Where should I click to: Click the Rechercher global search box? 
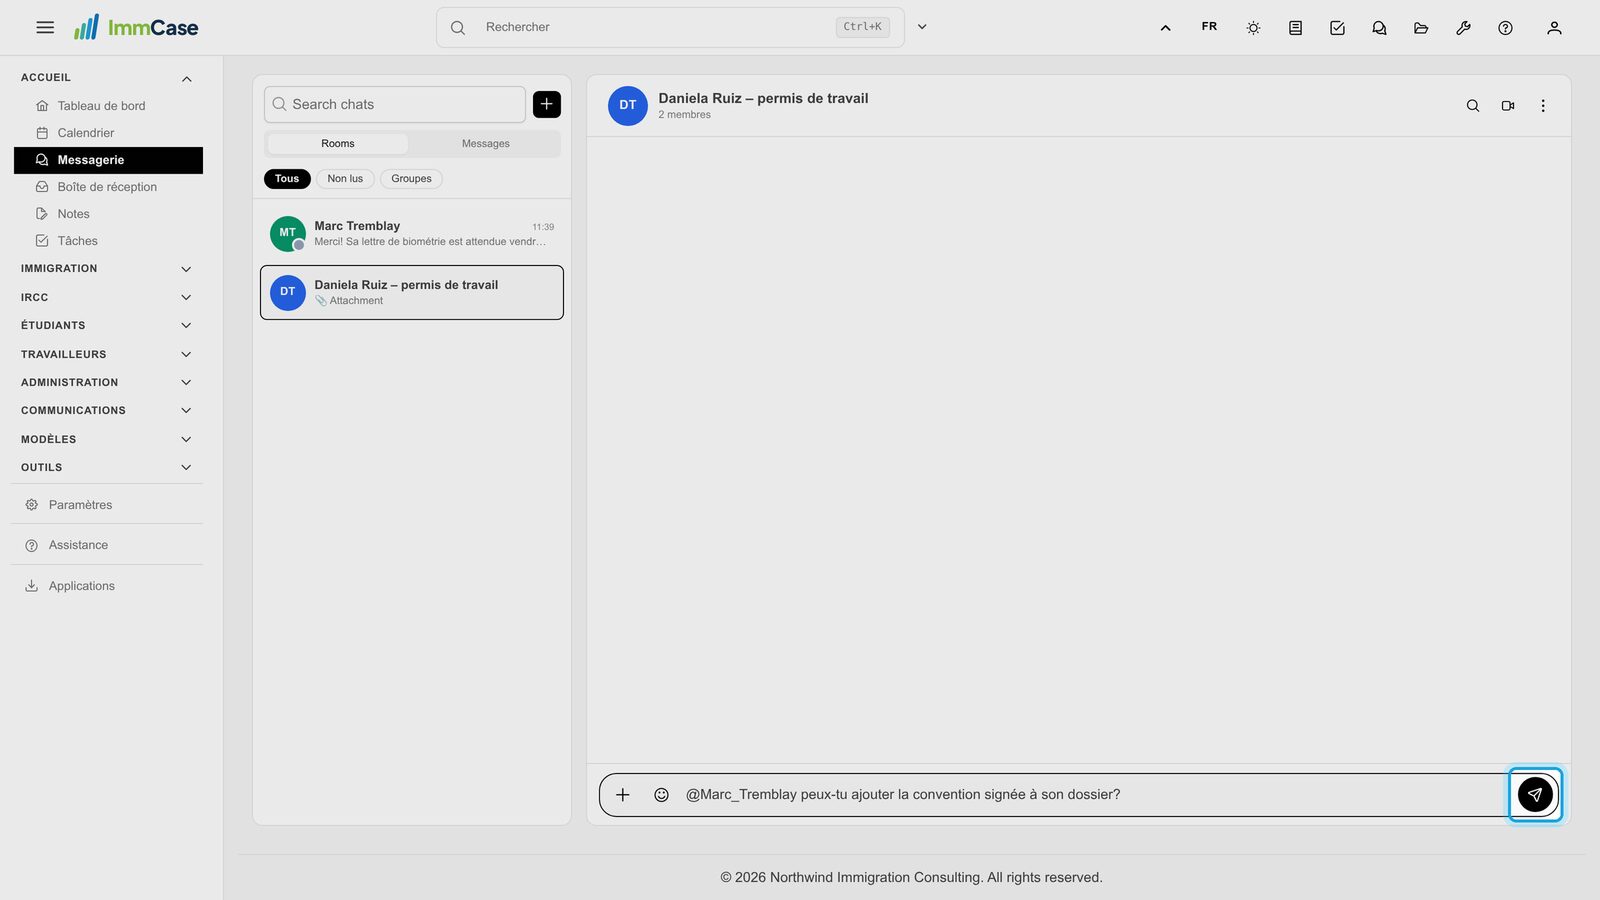[670, 27]
